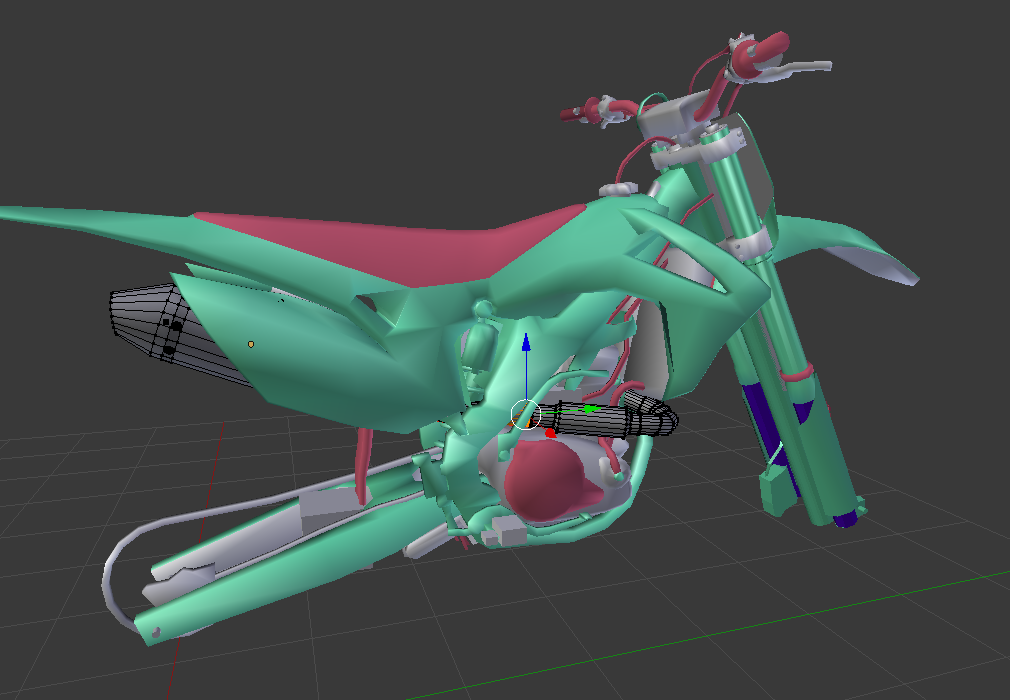Screen dimensions: 1010x700
Task: Click the green Y-axis handle of the transform manipulator
Action: [590, 409]
